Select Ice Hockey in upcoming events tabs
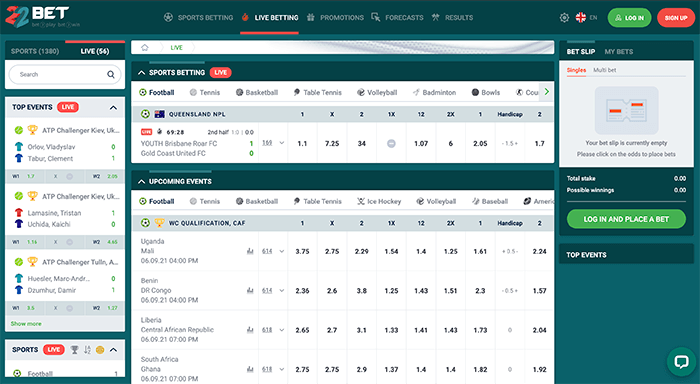The height and width of the screenshot is (384, 700). pyautogui.click(x=379, y=201)
